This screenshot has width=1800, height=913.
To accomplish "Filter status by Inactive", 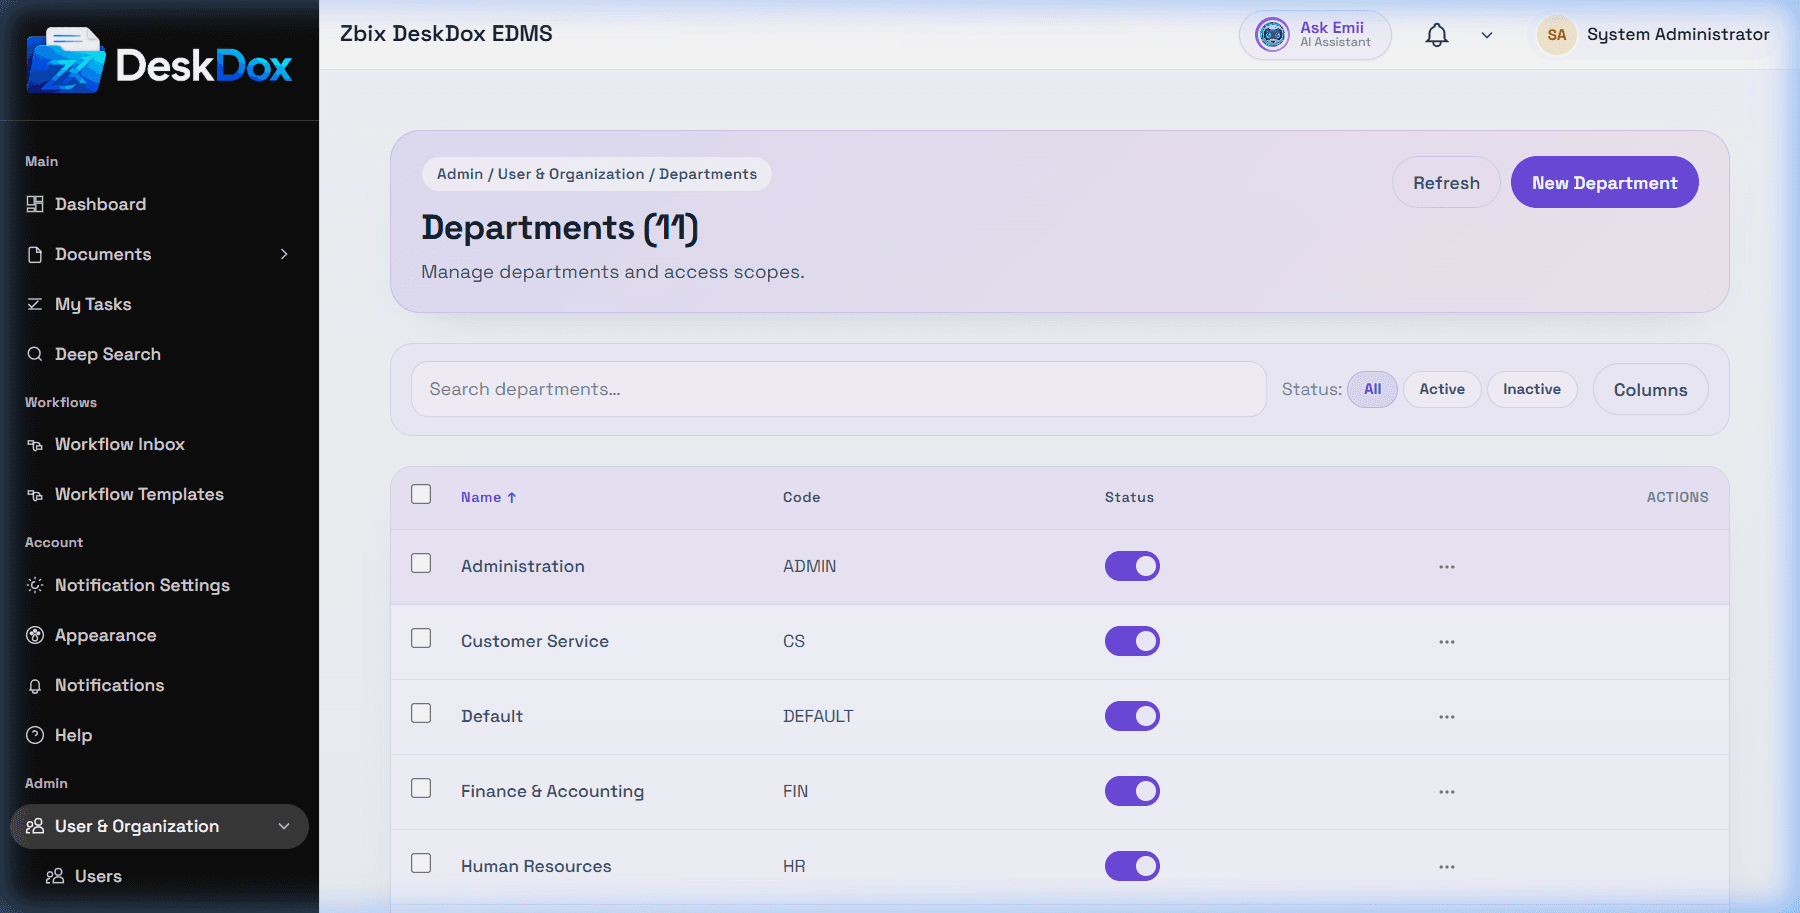I will coord(1532,389).
